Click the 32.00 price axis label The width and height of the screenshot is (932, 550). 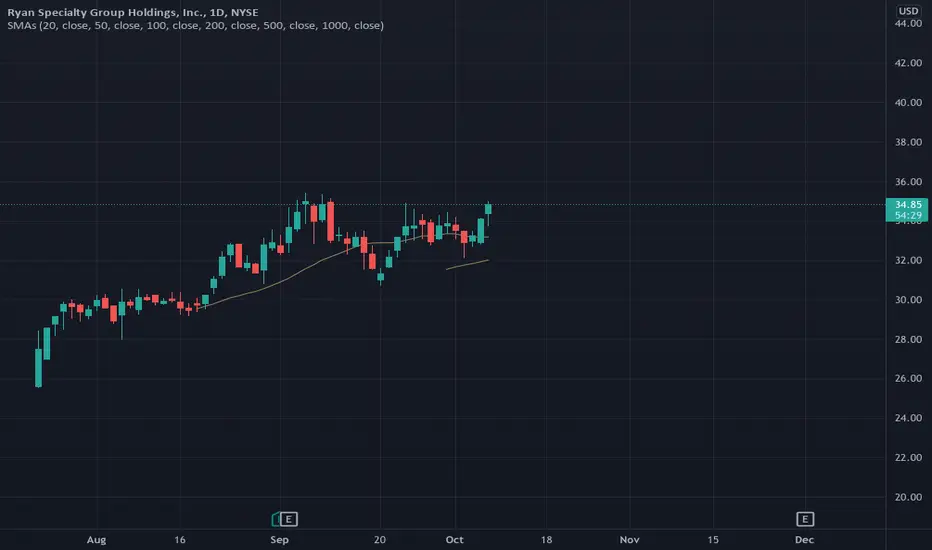(908, 260)
